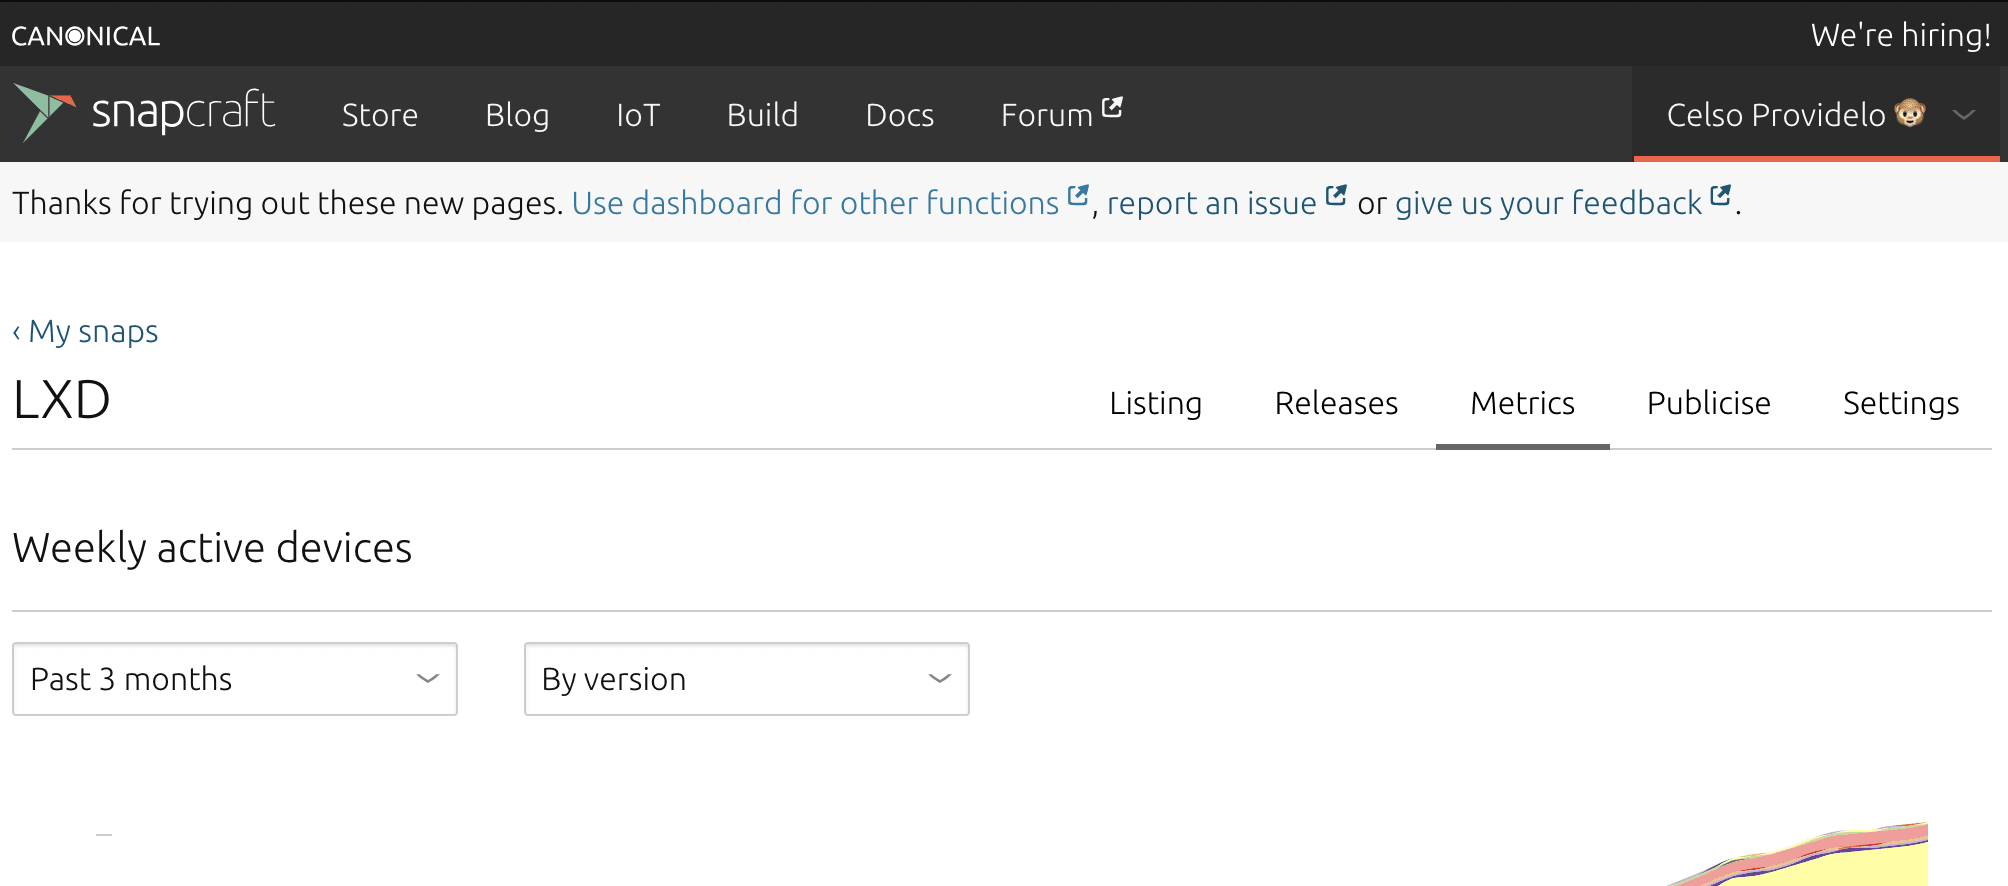Switch to the Listing tab
The image size is (2008, 886).
(x=1155, y=403)
